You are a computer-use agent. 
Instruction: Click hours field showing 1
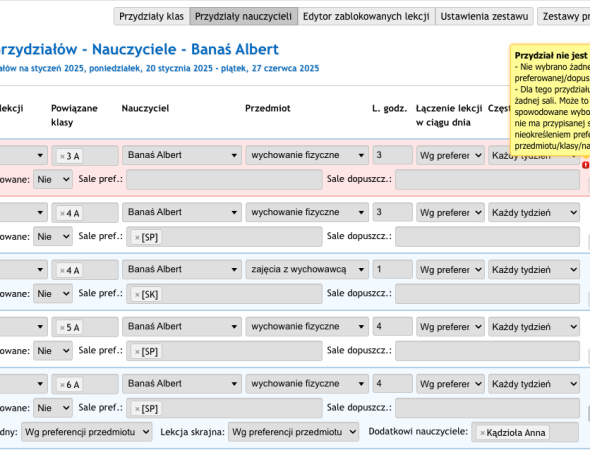point(392,269)
